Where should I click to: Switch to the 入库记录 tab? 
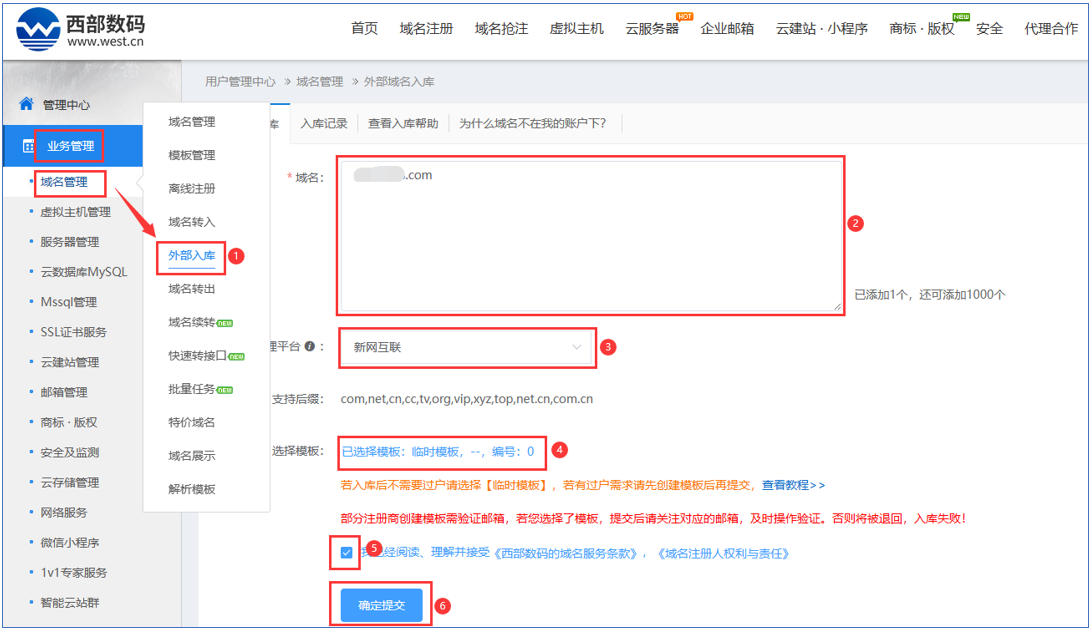(x=324, y=124)
